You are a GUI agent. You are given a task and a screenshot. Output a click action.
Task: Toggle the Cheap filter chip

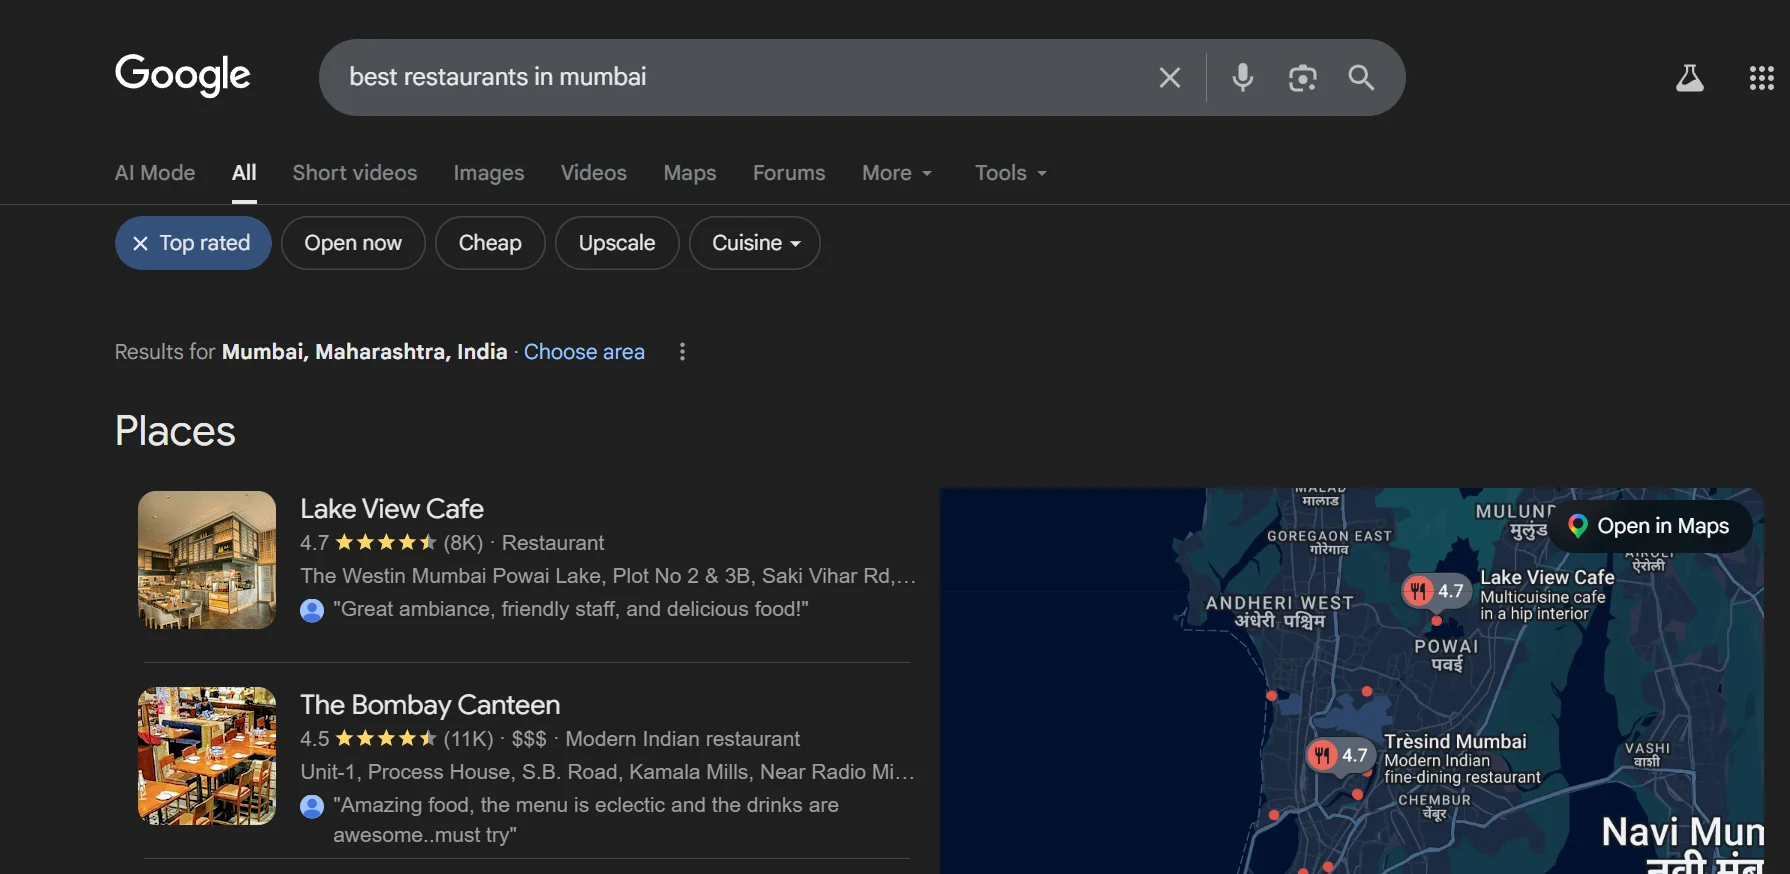coord(490,243)
